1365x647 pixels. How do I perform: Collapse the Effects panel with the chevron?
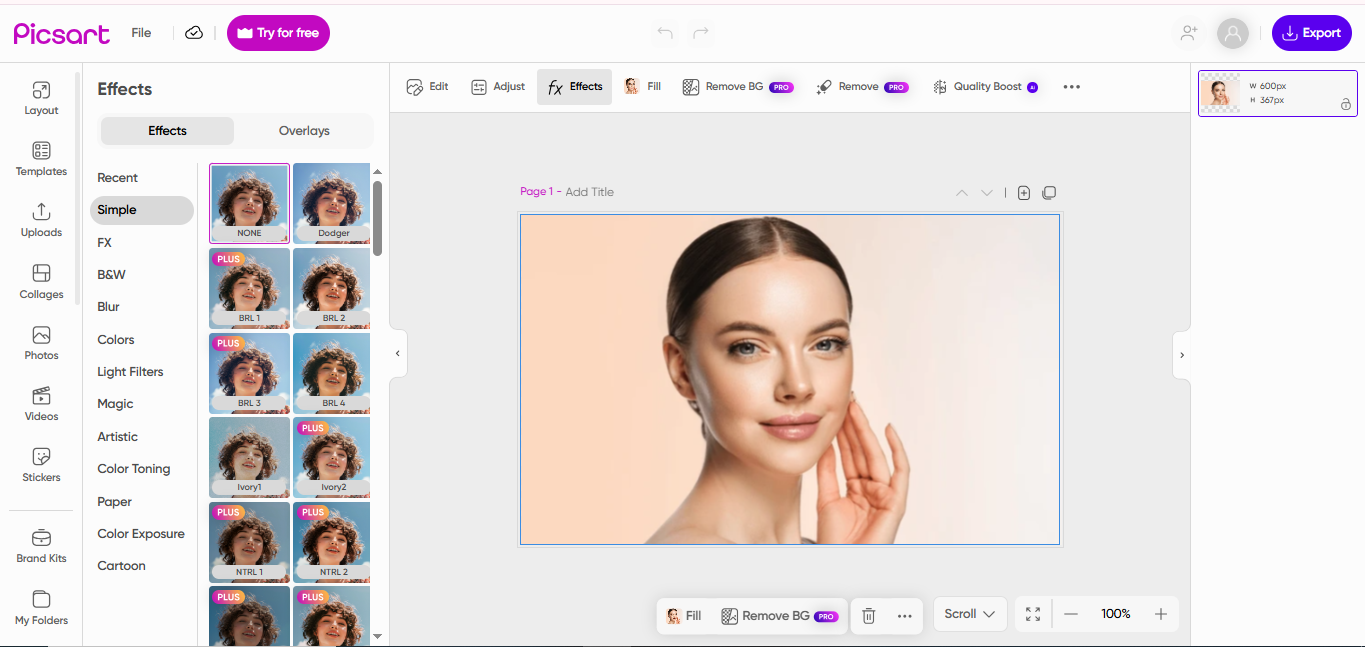coord(397,353)
